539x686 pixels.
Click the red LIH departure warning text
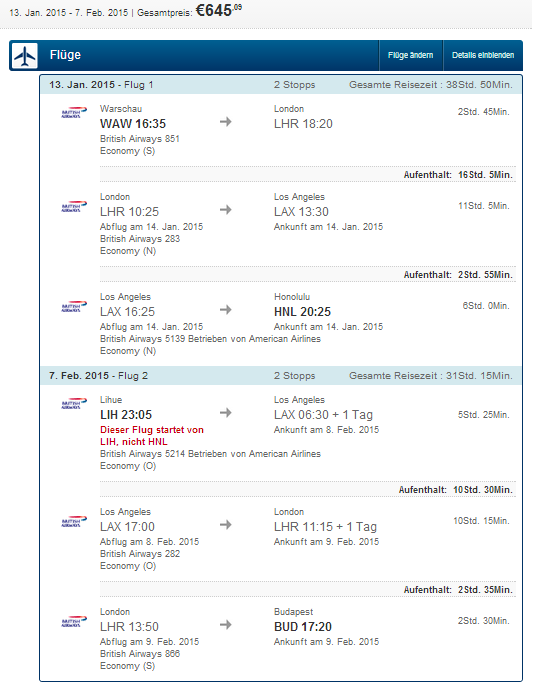[x=152, y=436]
